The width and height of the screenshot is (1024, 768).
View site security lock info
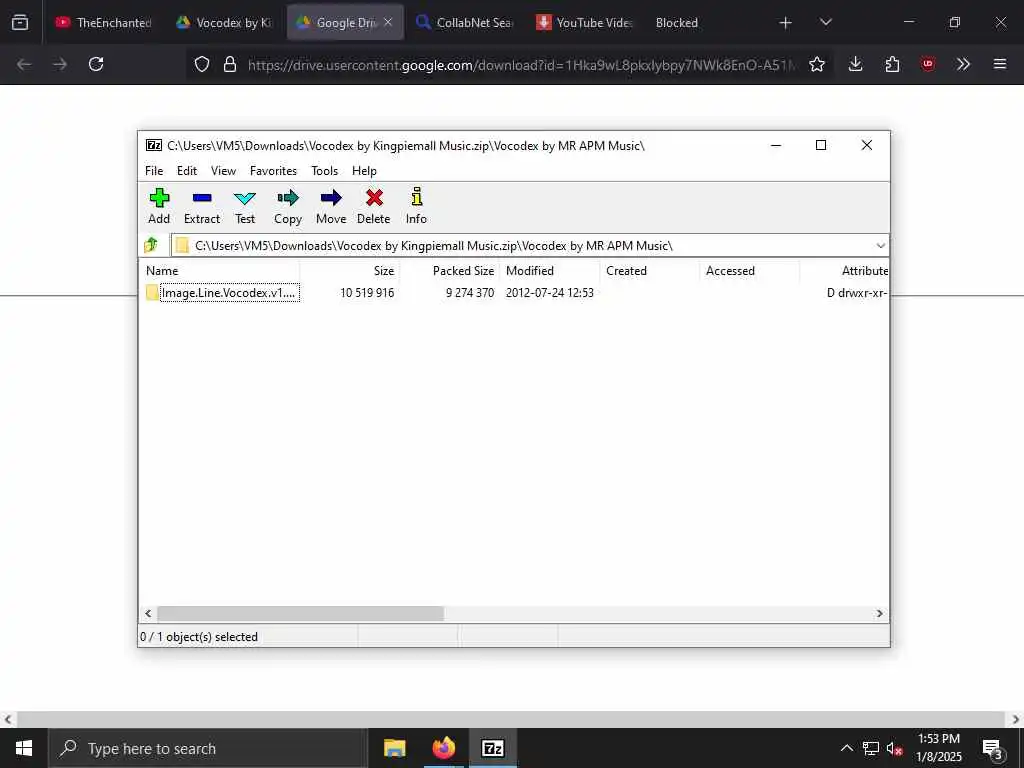pos(230,64)
